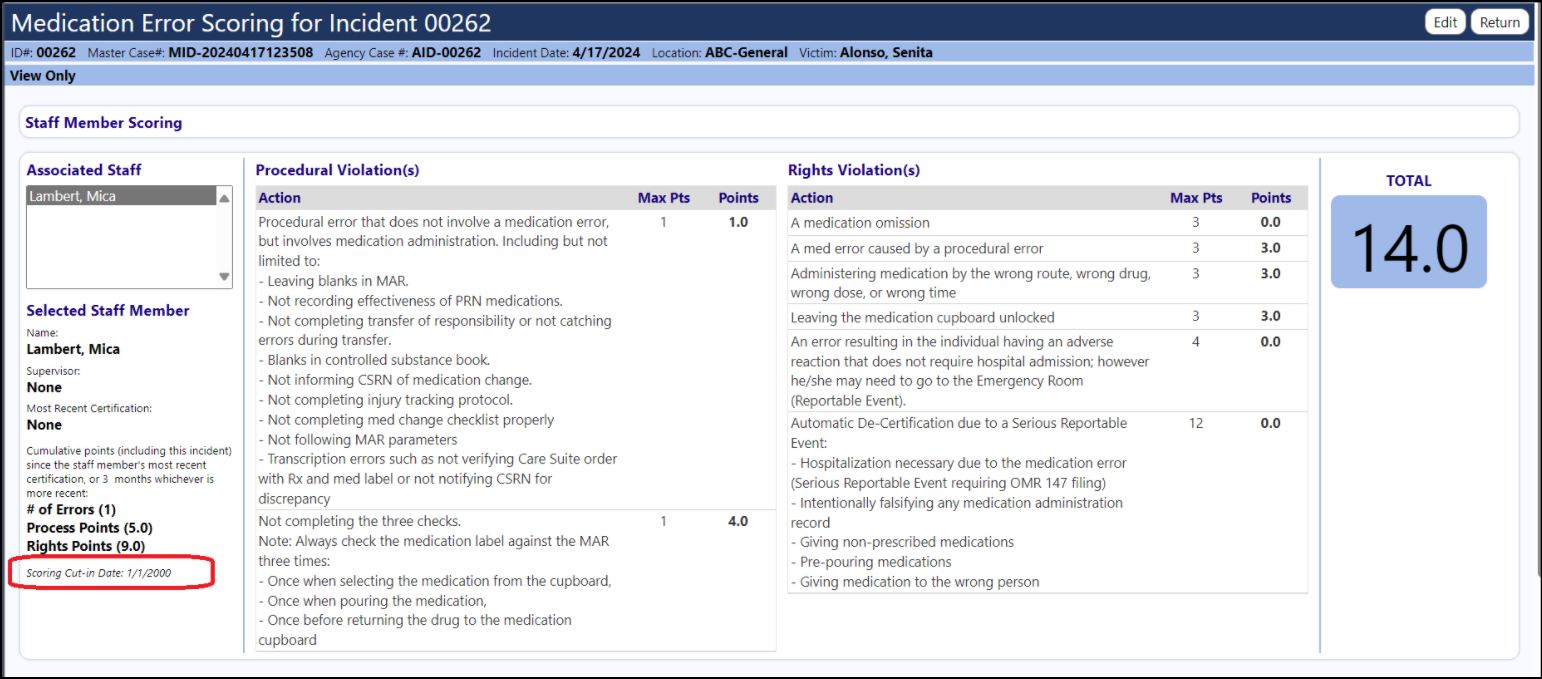Click 'Administering medication by the wrong route' row
Screen dimensions: 1542x679
pyautogui.click(x=1047, y=283)
